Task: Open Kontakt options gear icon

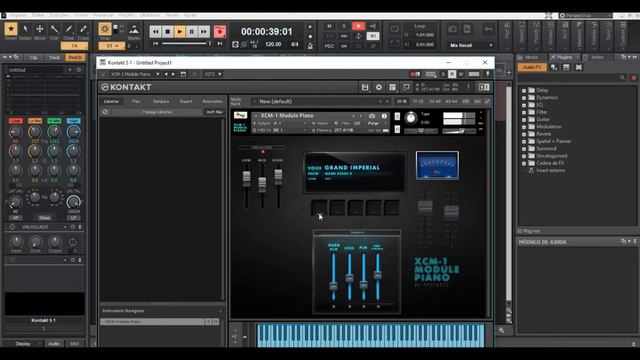Action: coord(379,87)
